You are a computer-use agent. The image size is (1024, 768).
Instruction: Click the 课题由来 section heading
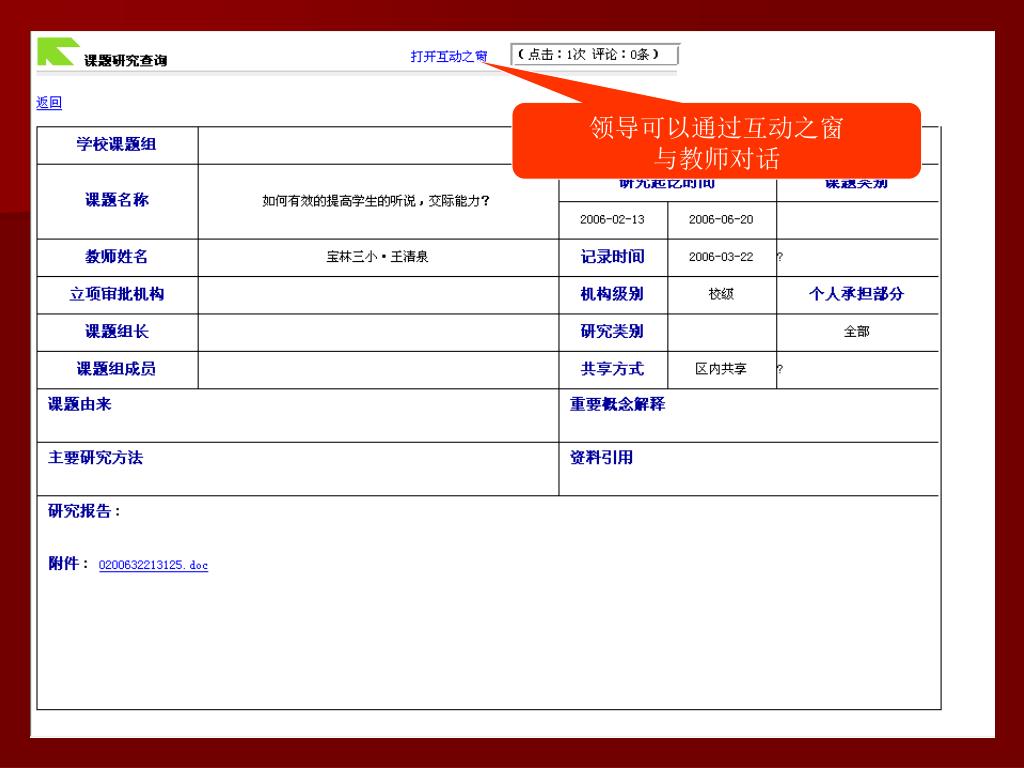(x=80, y=404)
